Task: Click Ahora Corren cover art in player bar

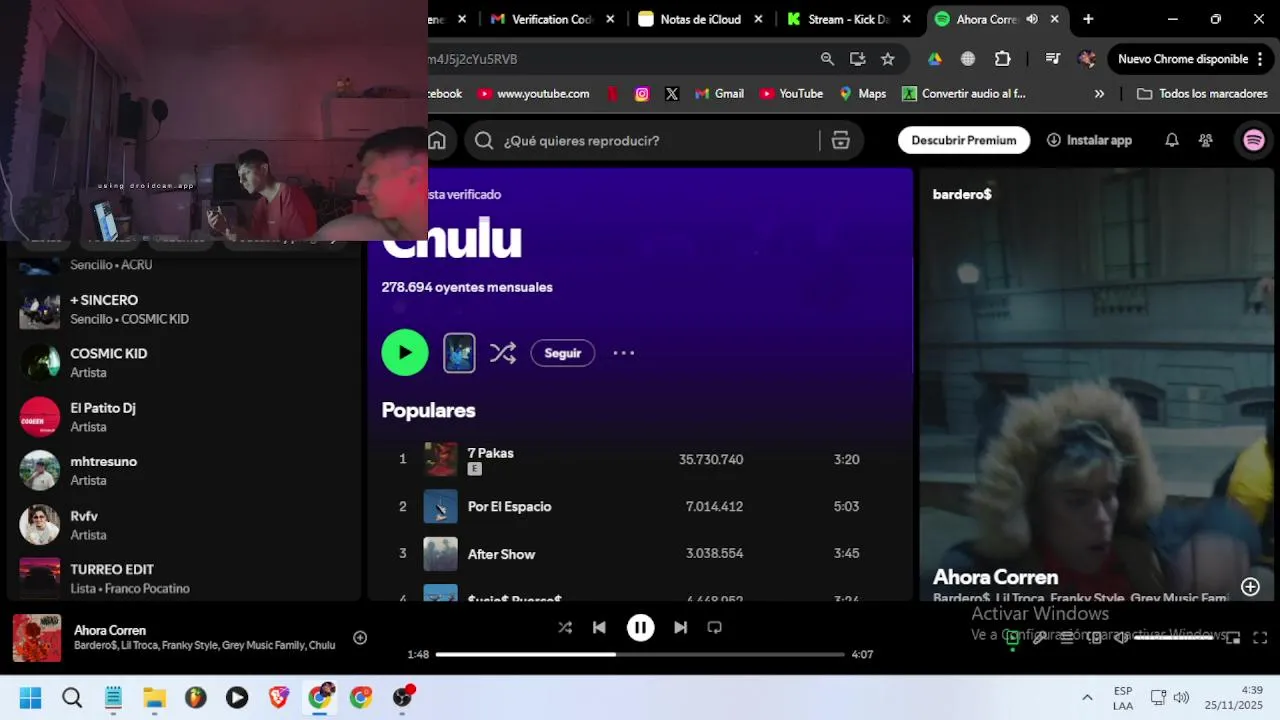Action: pos(37,638)
